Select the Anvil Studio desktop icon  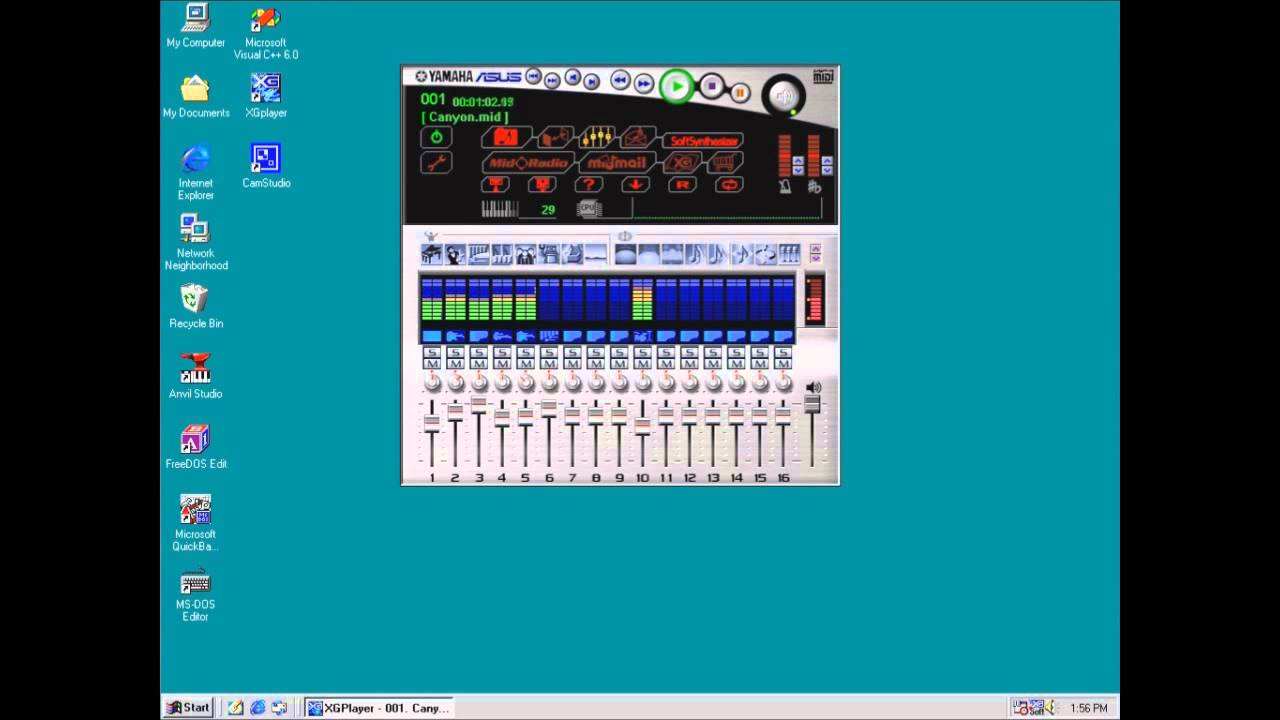point(195,376)
